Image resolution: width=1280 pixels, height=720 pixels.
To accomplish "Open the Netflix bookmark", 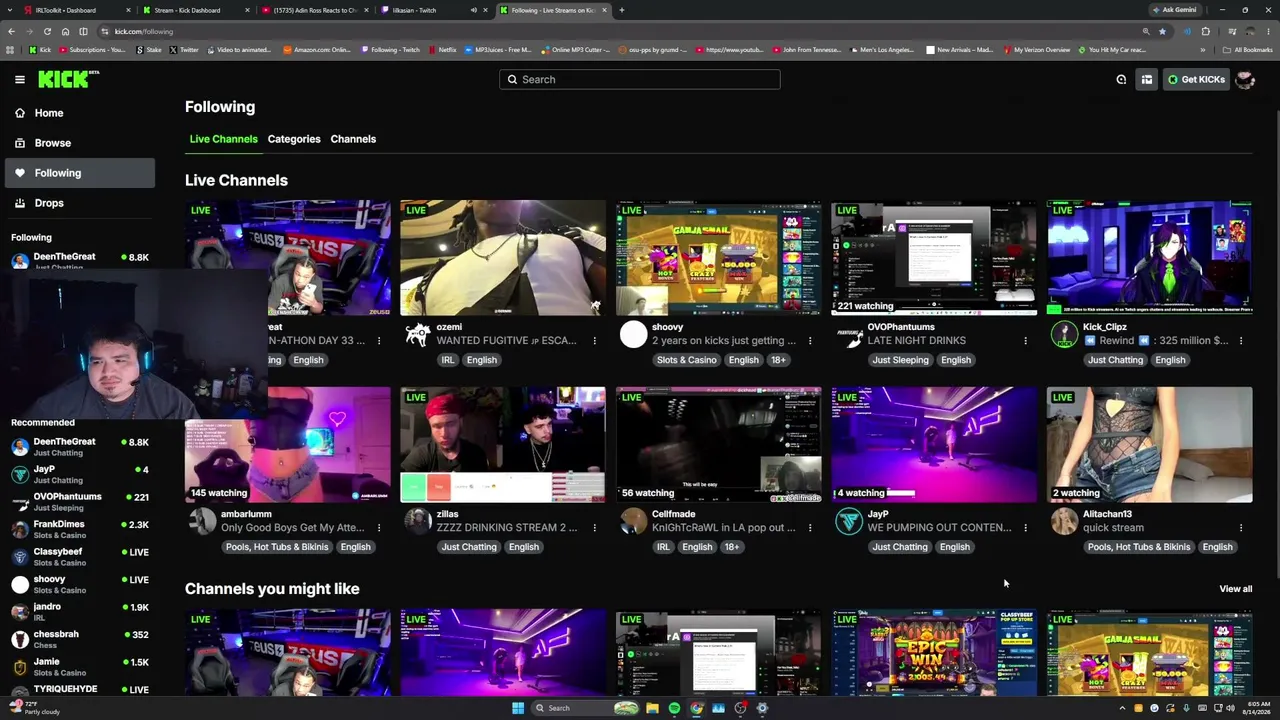I will coord(442,50).
